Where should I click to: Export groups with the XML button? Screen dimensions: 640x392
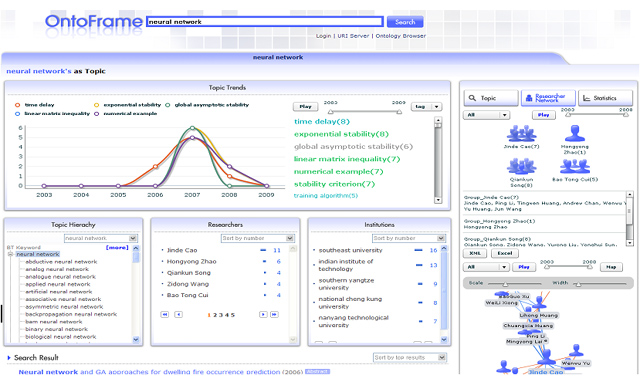pos(475,253)
